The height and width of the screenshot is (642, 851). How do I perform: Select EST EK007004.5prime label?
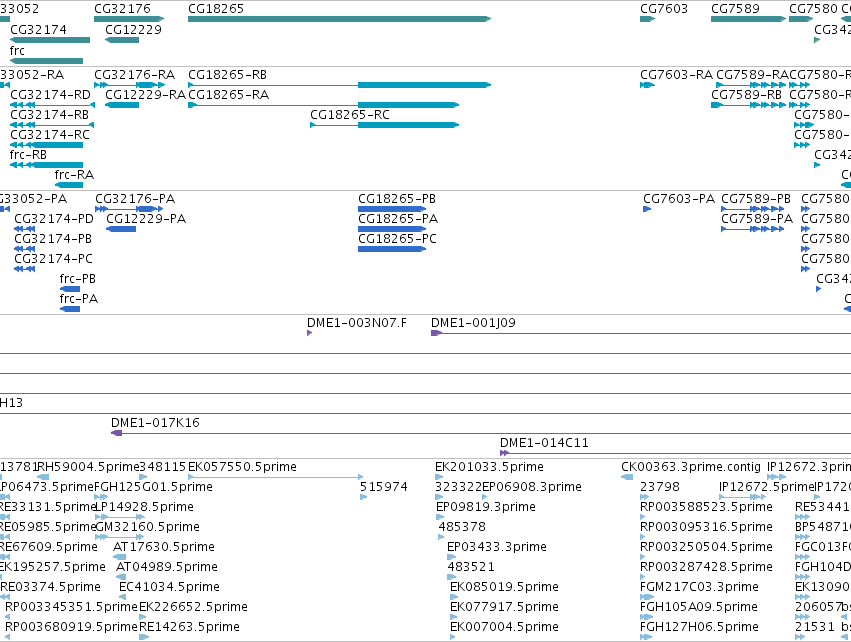tap(504, 627)
